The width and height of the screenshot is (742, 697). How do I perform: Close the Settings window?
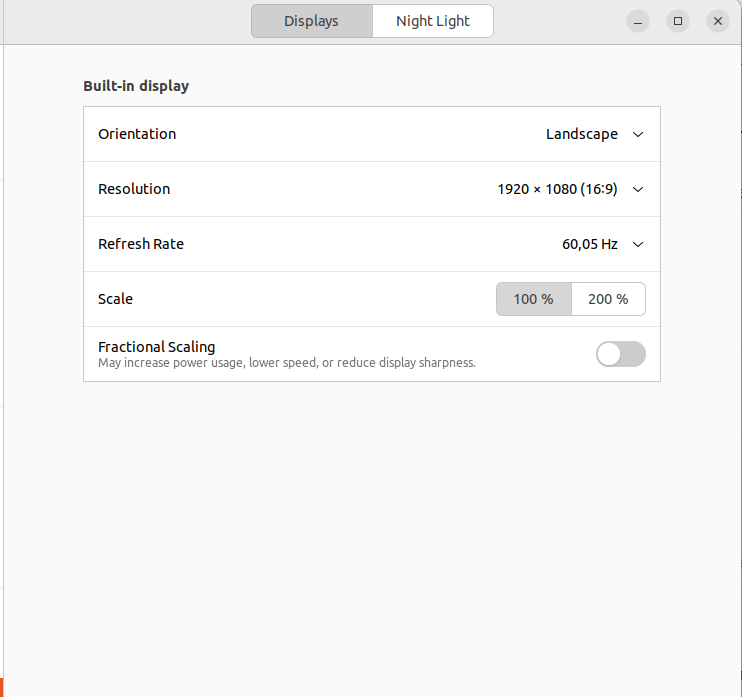tap(717, 21)
